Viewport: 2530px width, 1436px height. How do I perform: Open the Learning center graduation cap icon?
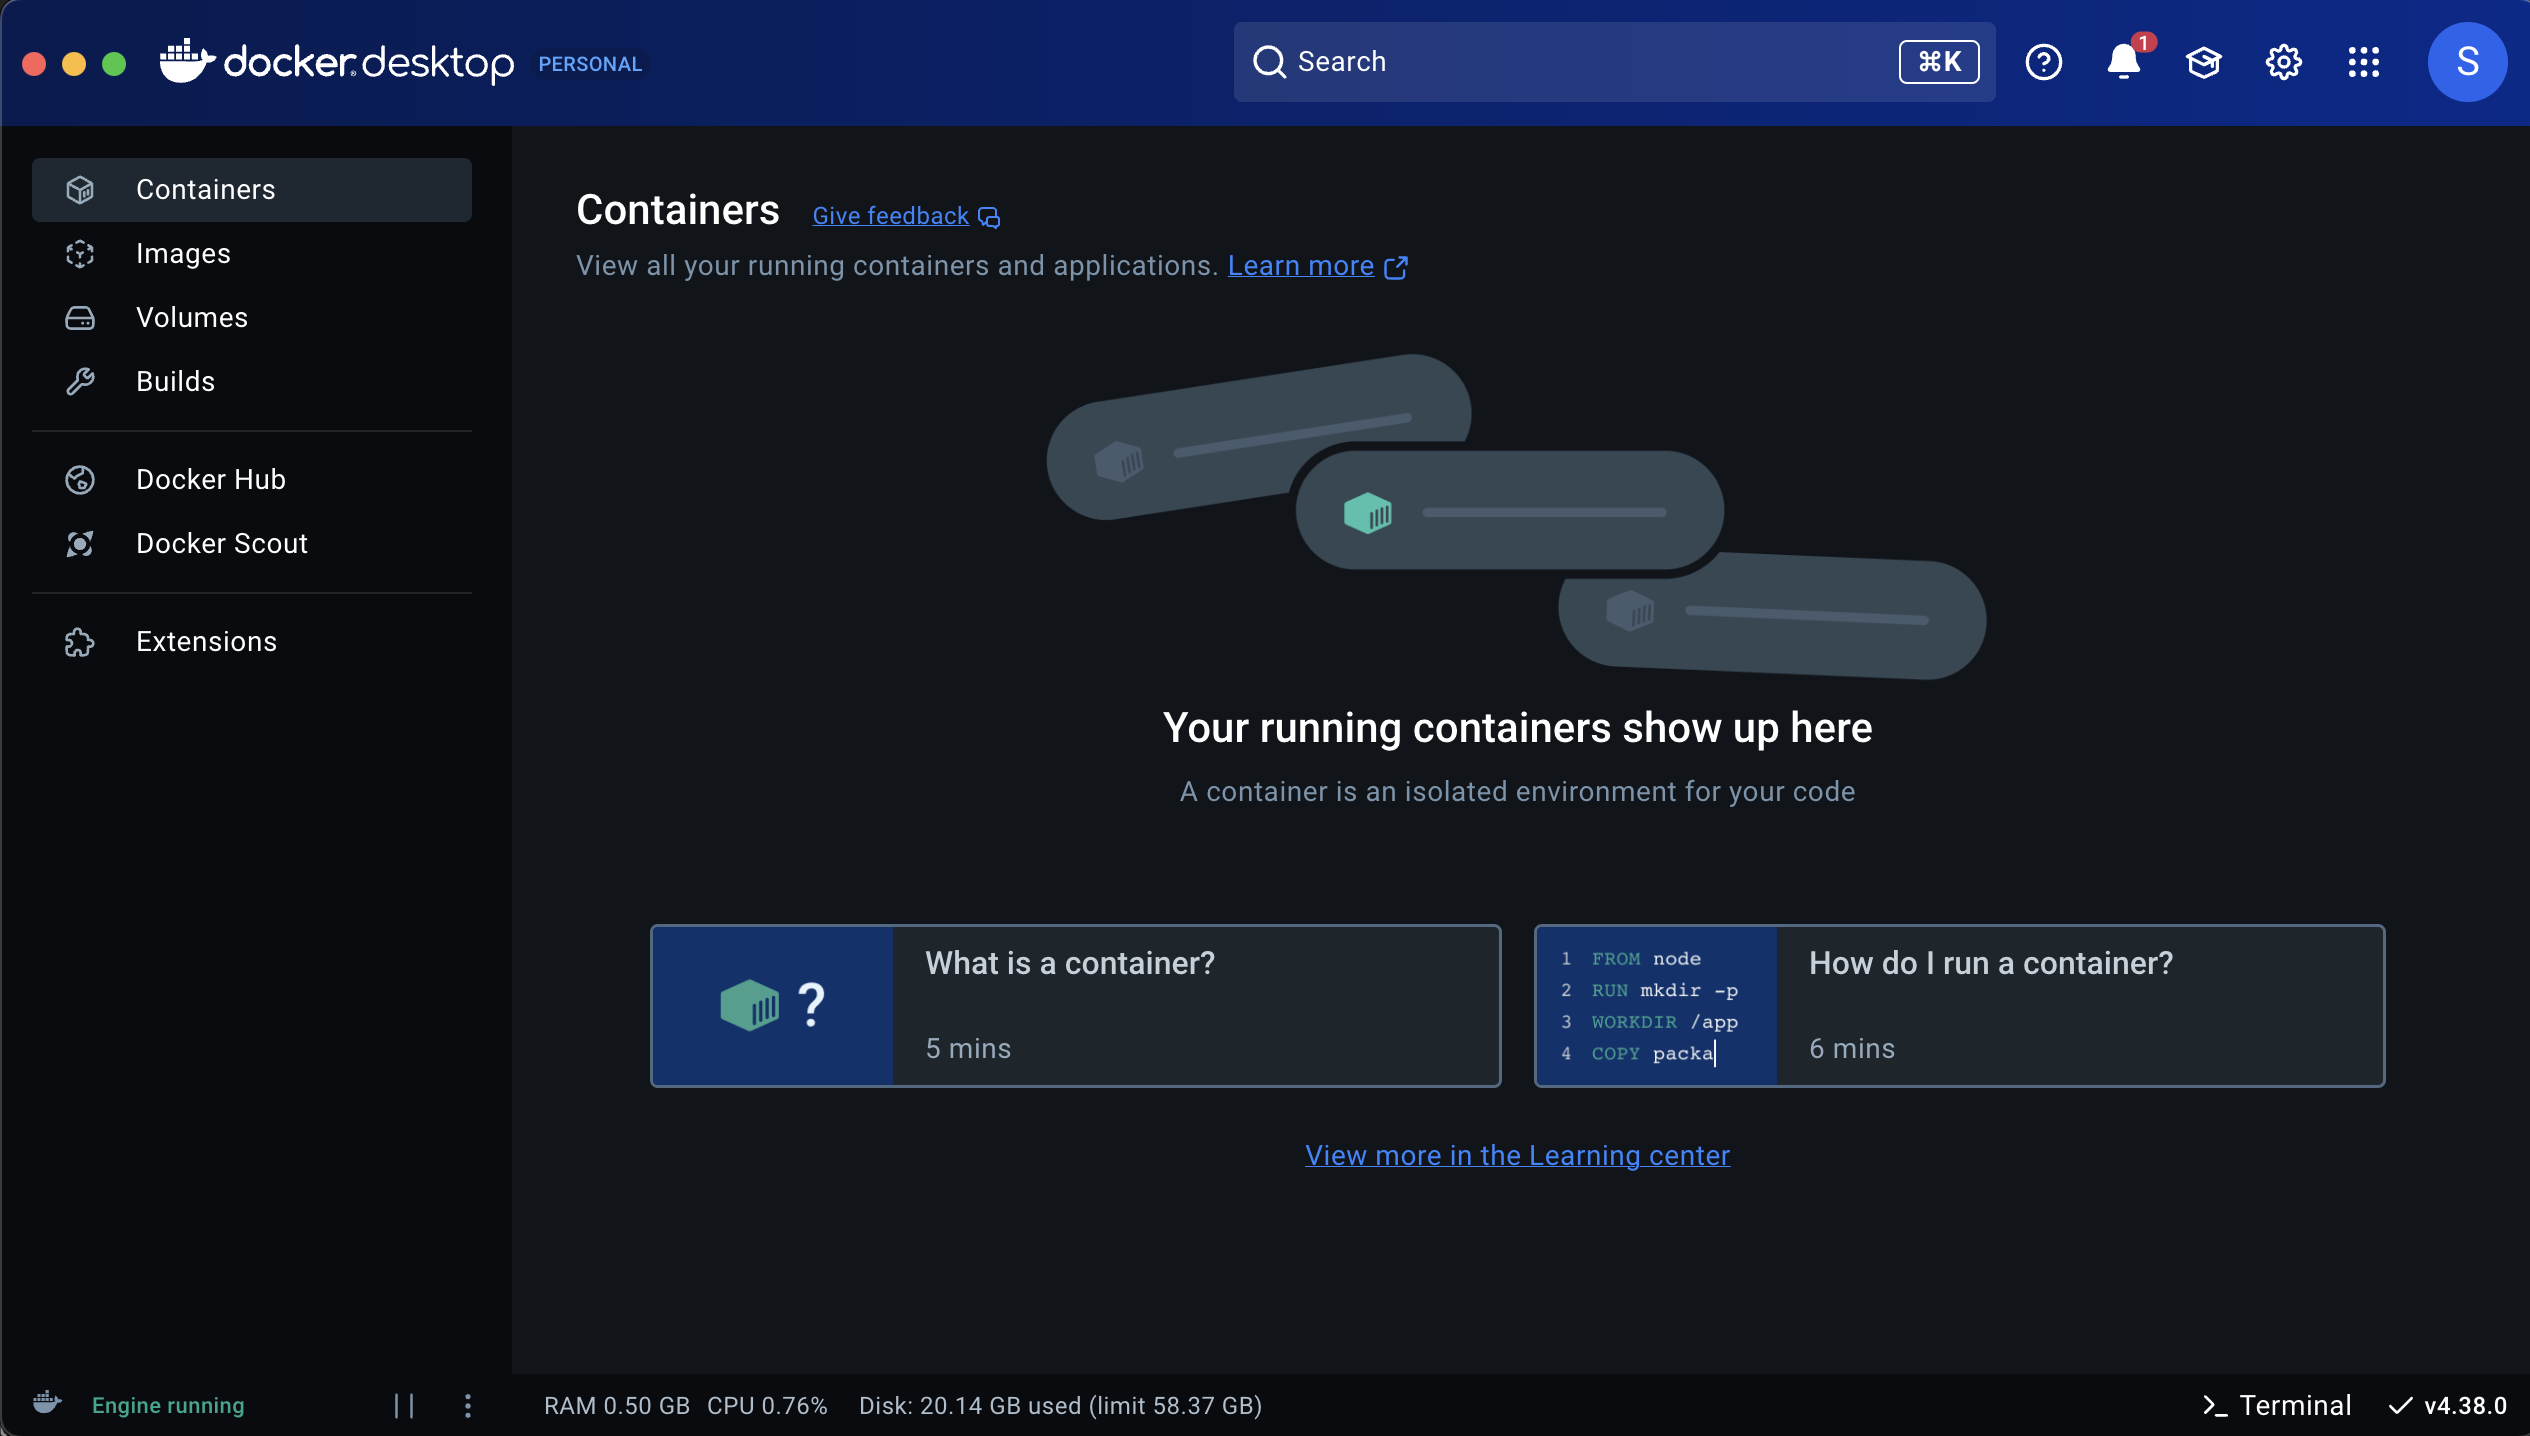click(2204, 62)
